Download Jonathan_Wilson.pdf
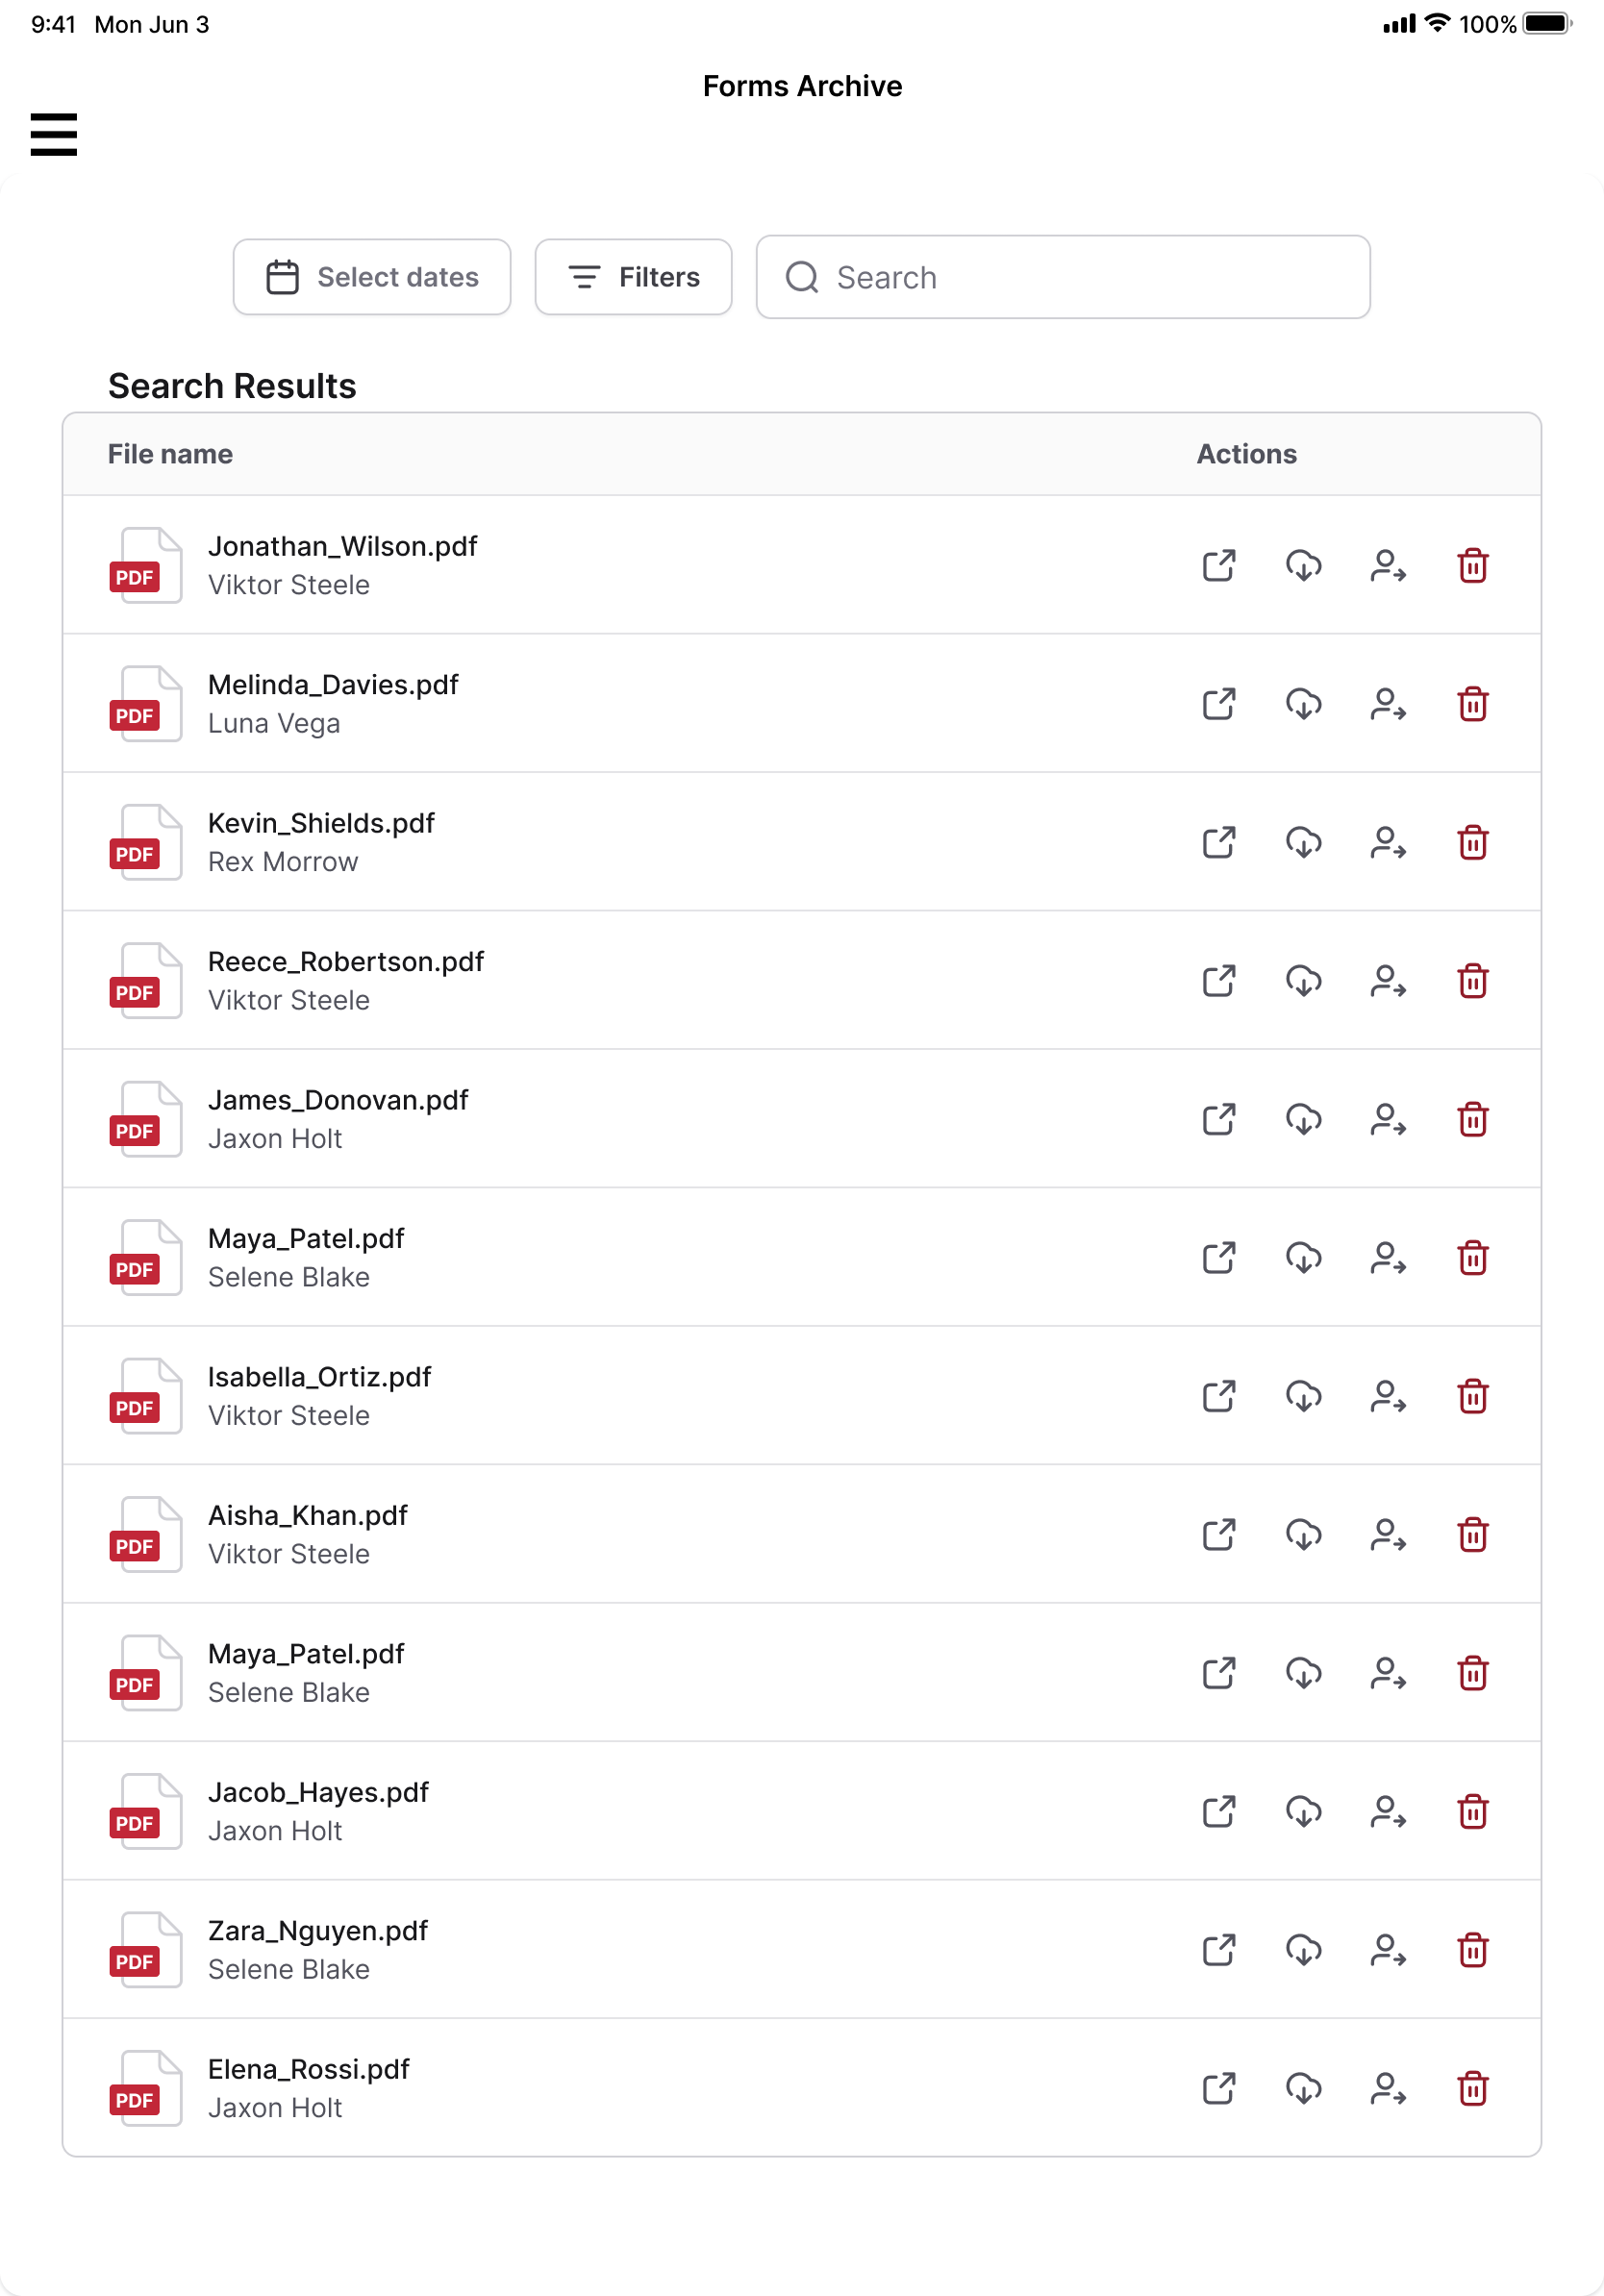1604x2296 pixels. click(x=1304, y=566)
